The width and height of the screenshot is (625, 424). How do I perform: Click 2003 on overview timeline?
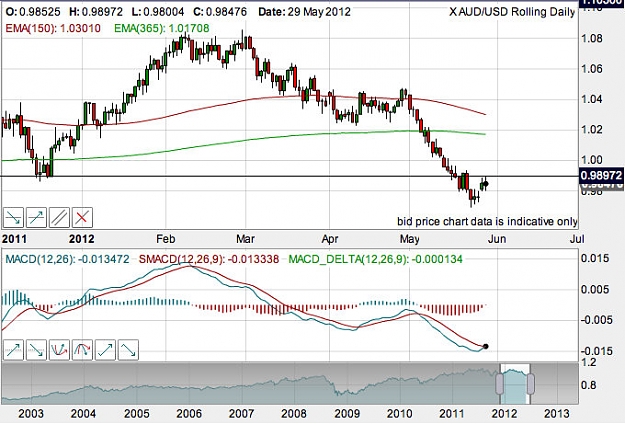pyautogui.click(x=31, y=414)
